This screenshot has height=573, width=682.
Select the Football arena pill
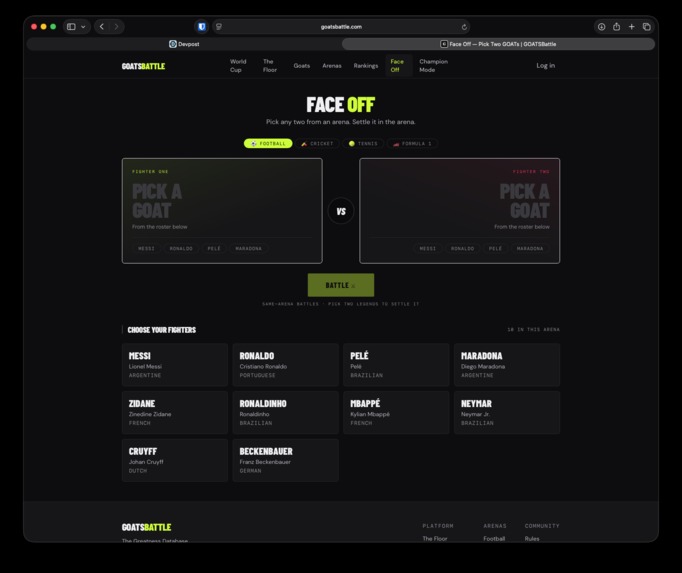pyautogui.click(x=268, y=144)
